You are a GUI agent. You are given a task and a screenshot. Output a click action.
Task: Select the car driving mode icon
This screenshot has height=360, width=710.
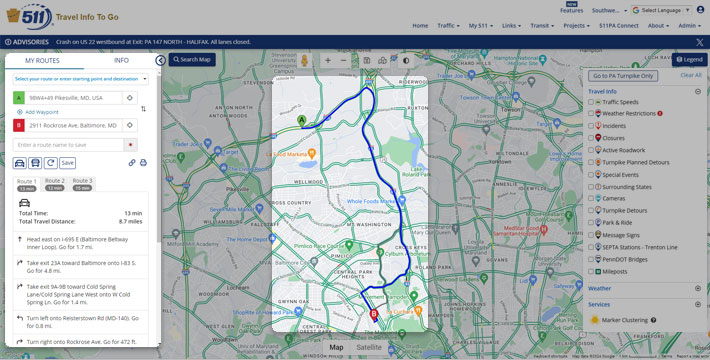click(19, 163)
